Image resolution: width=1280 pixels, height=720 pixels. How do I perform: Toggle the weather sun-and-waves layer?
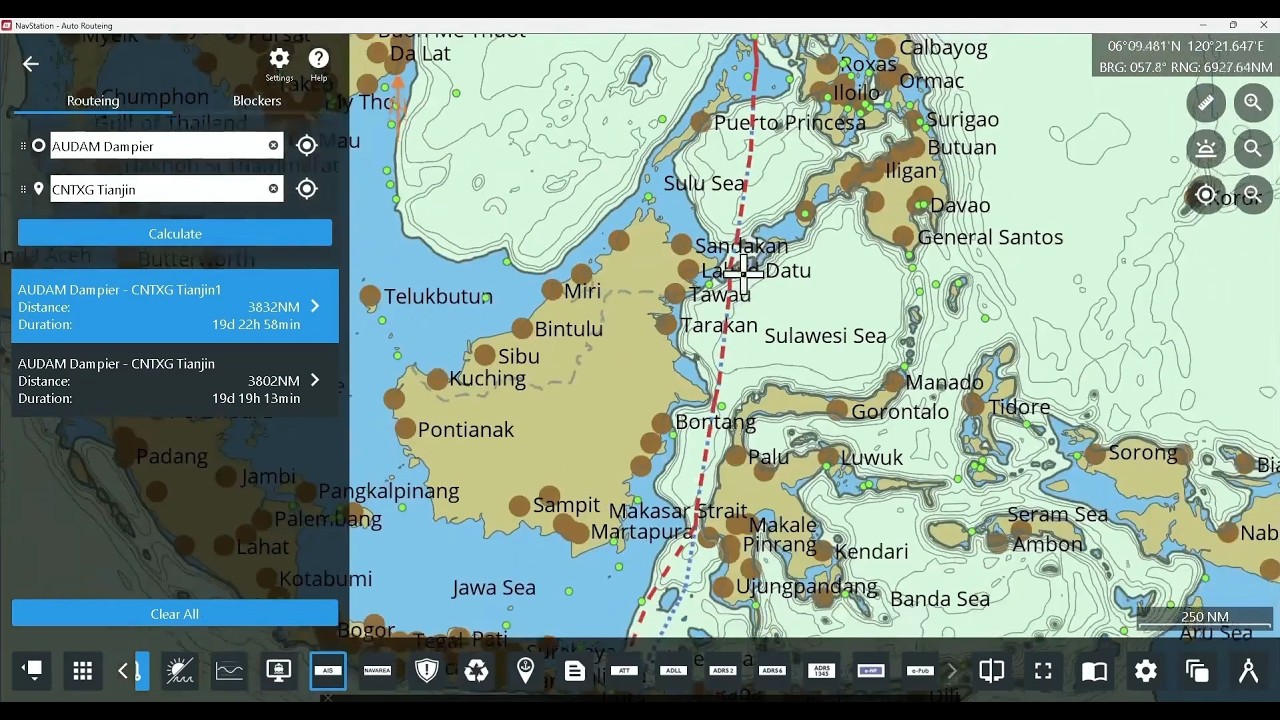(180, 671)
